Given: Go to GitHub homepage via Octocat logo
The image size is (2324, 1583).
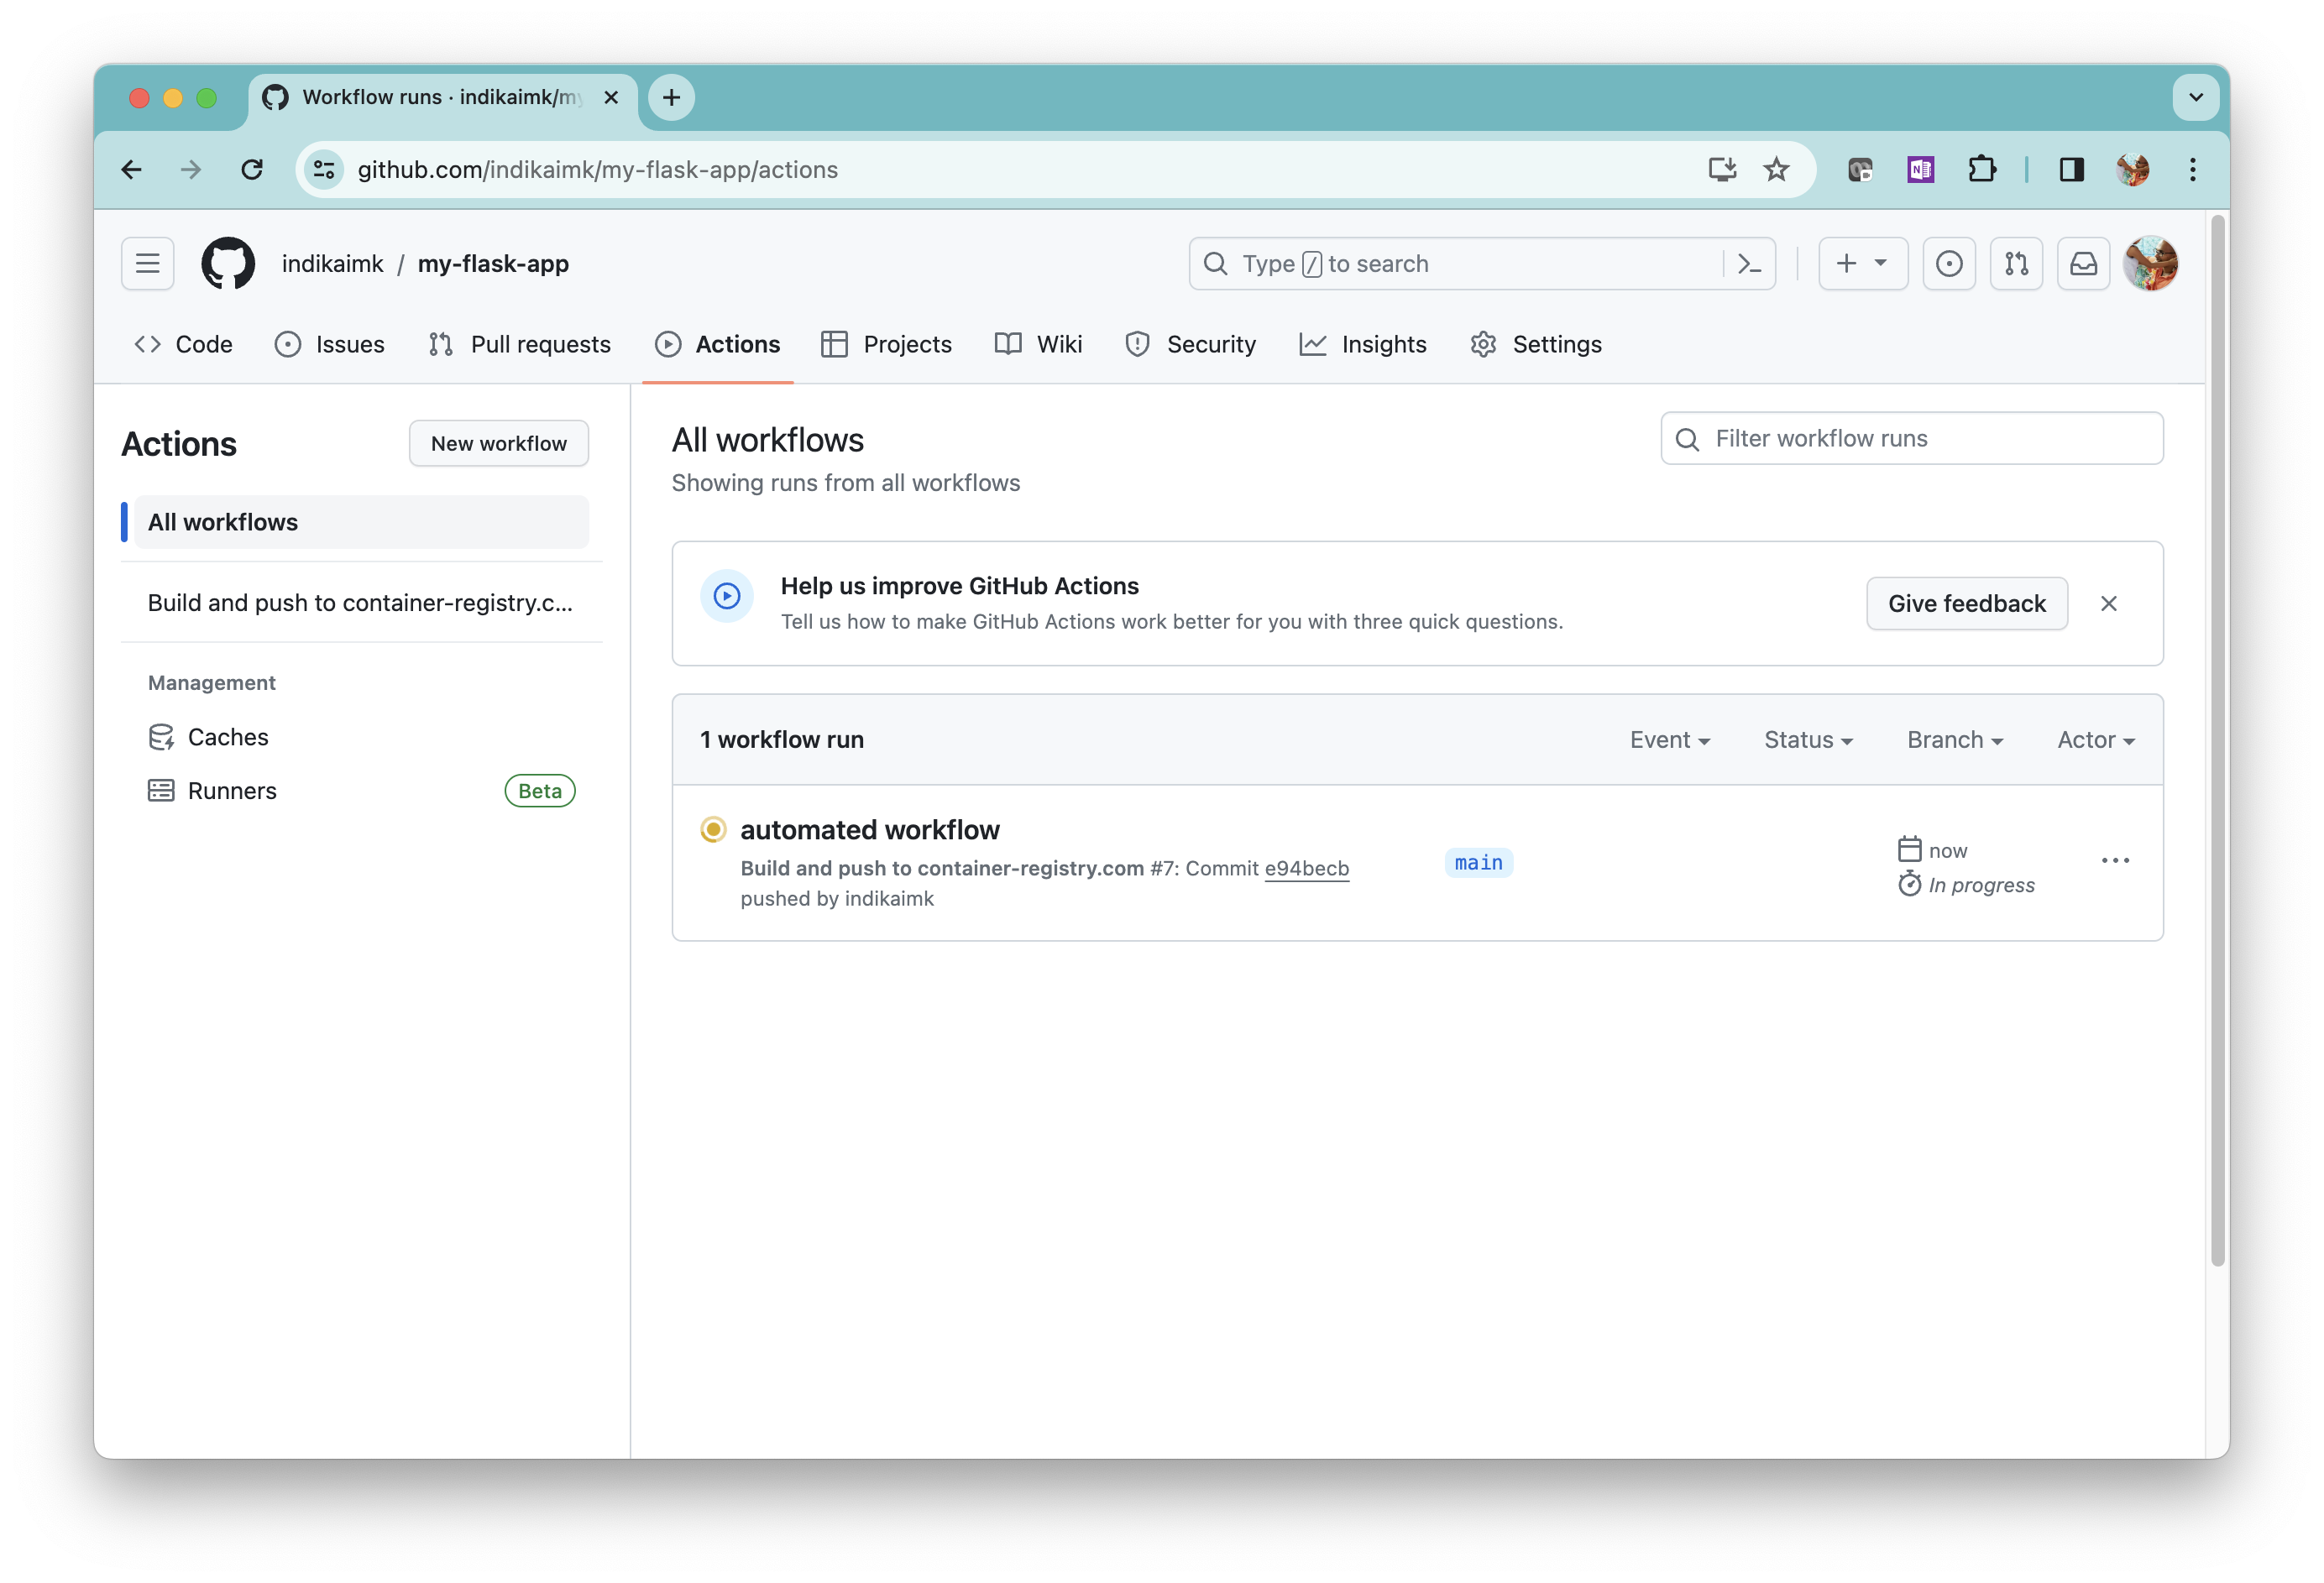Looking at the screenshot, I should click(x=228, y=264).
